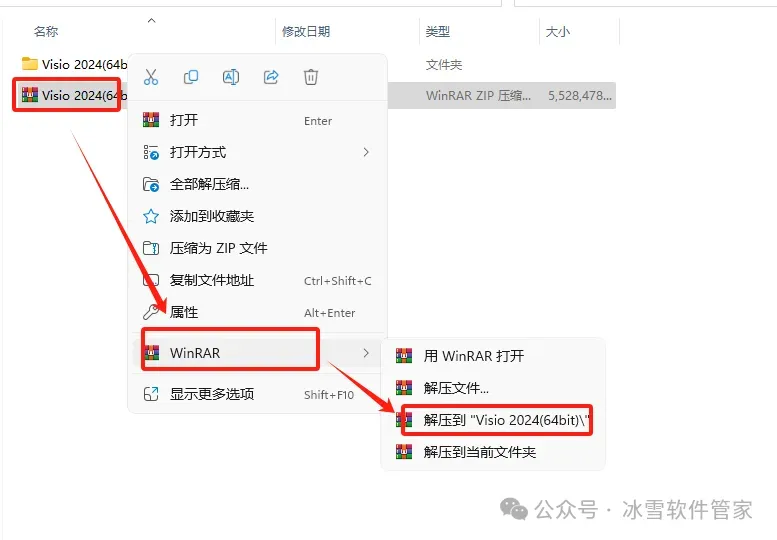The height and width of the screenshot is (540, 777).
Task: Click the star icon for 添加到收藏夹
Action: point(151,216)
